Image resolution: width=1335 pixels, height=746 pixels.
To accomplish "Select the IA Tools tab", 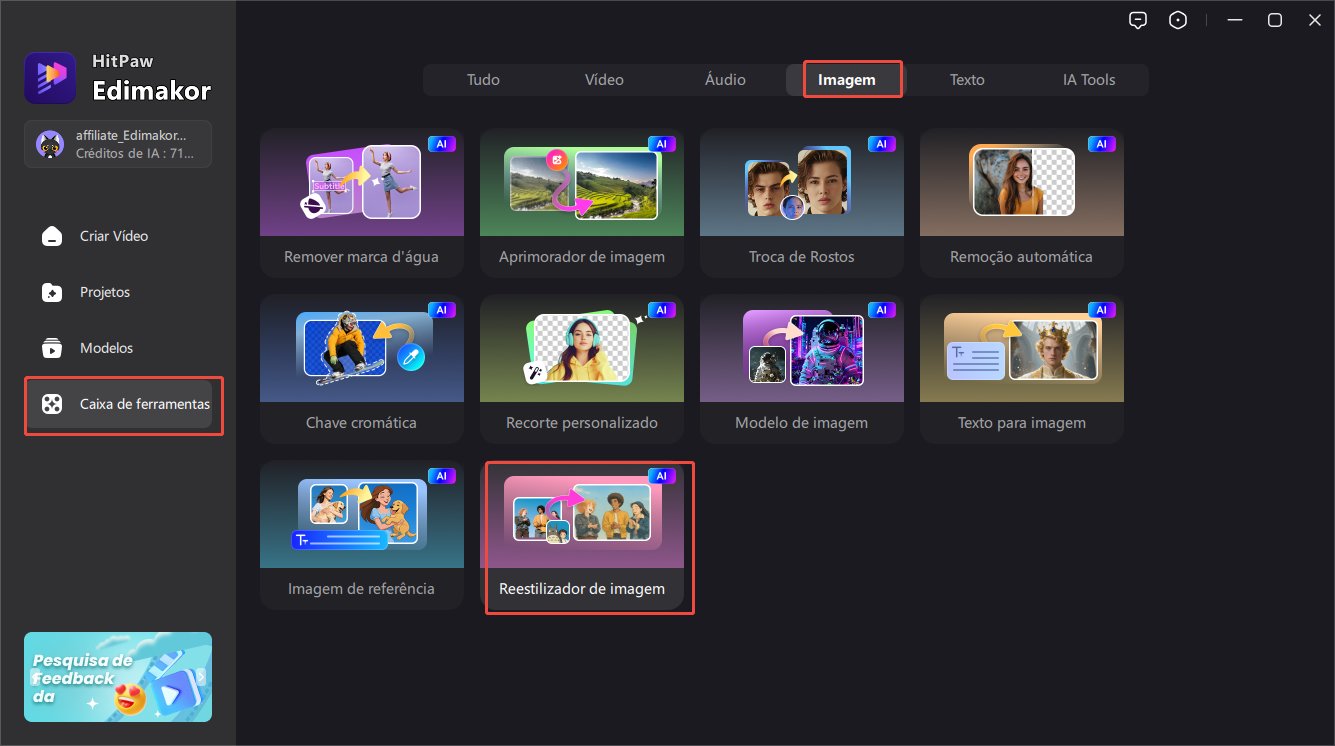I will pos(1089,80).
